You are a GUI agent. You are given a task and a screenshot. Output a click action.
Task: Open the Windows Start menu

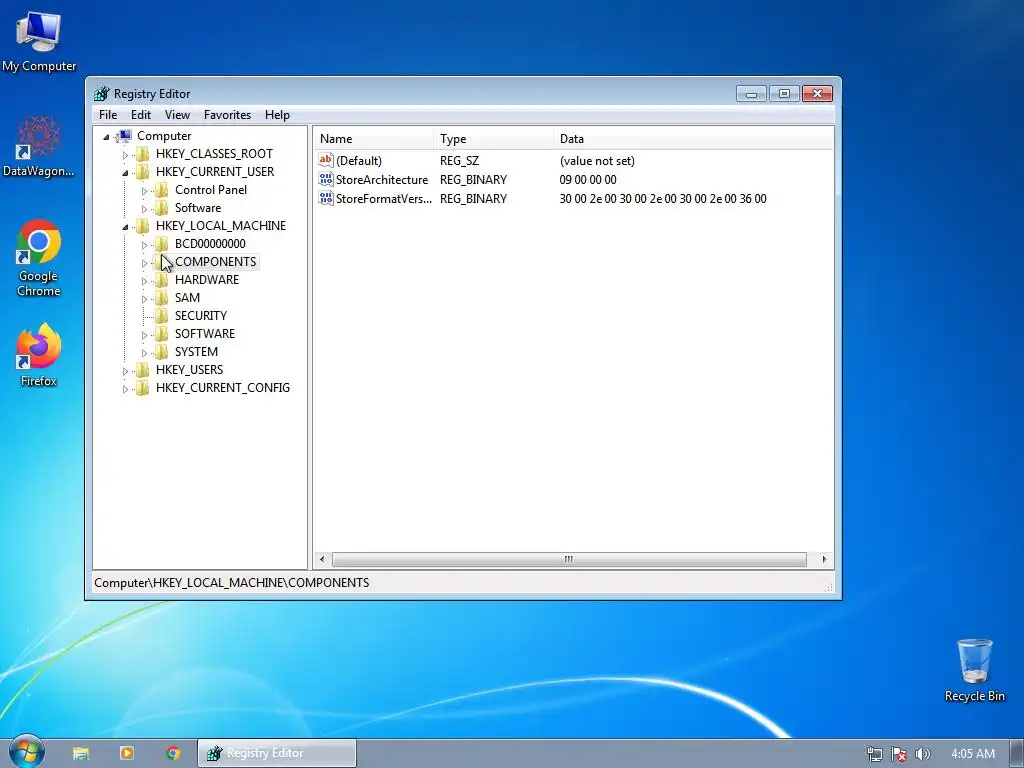[26, 752]
